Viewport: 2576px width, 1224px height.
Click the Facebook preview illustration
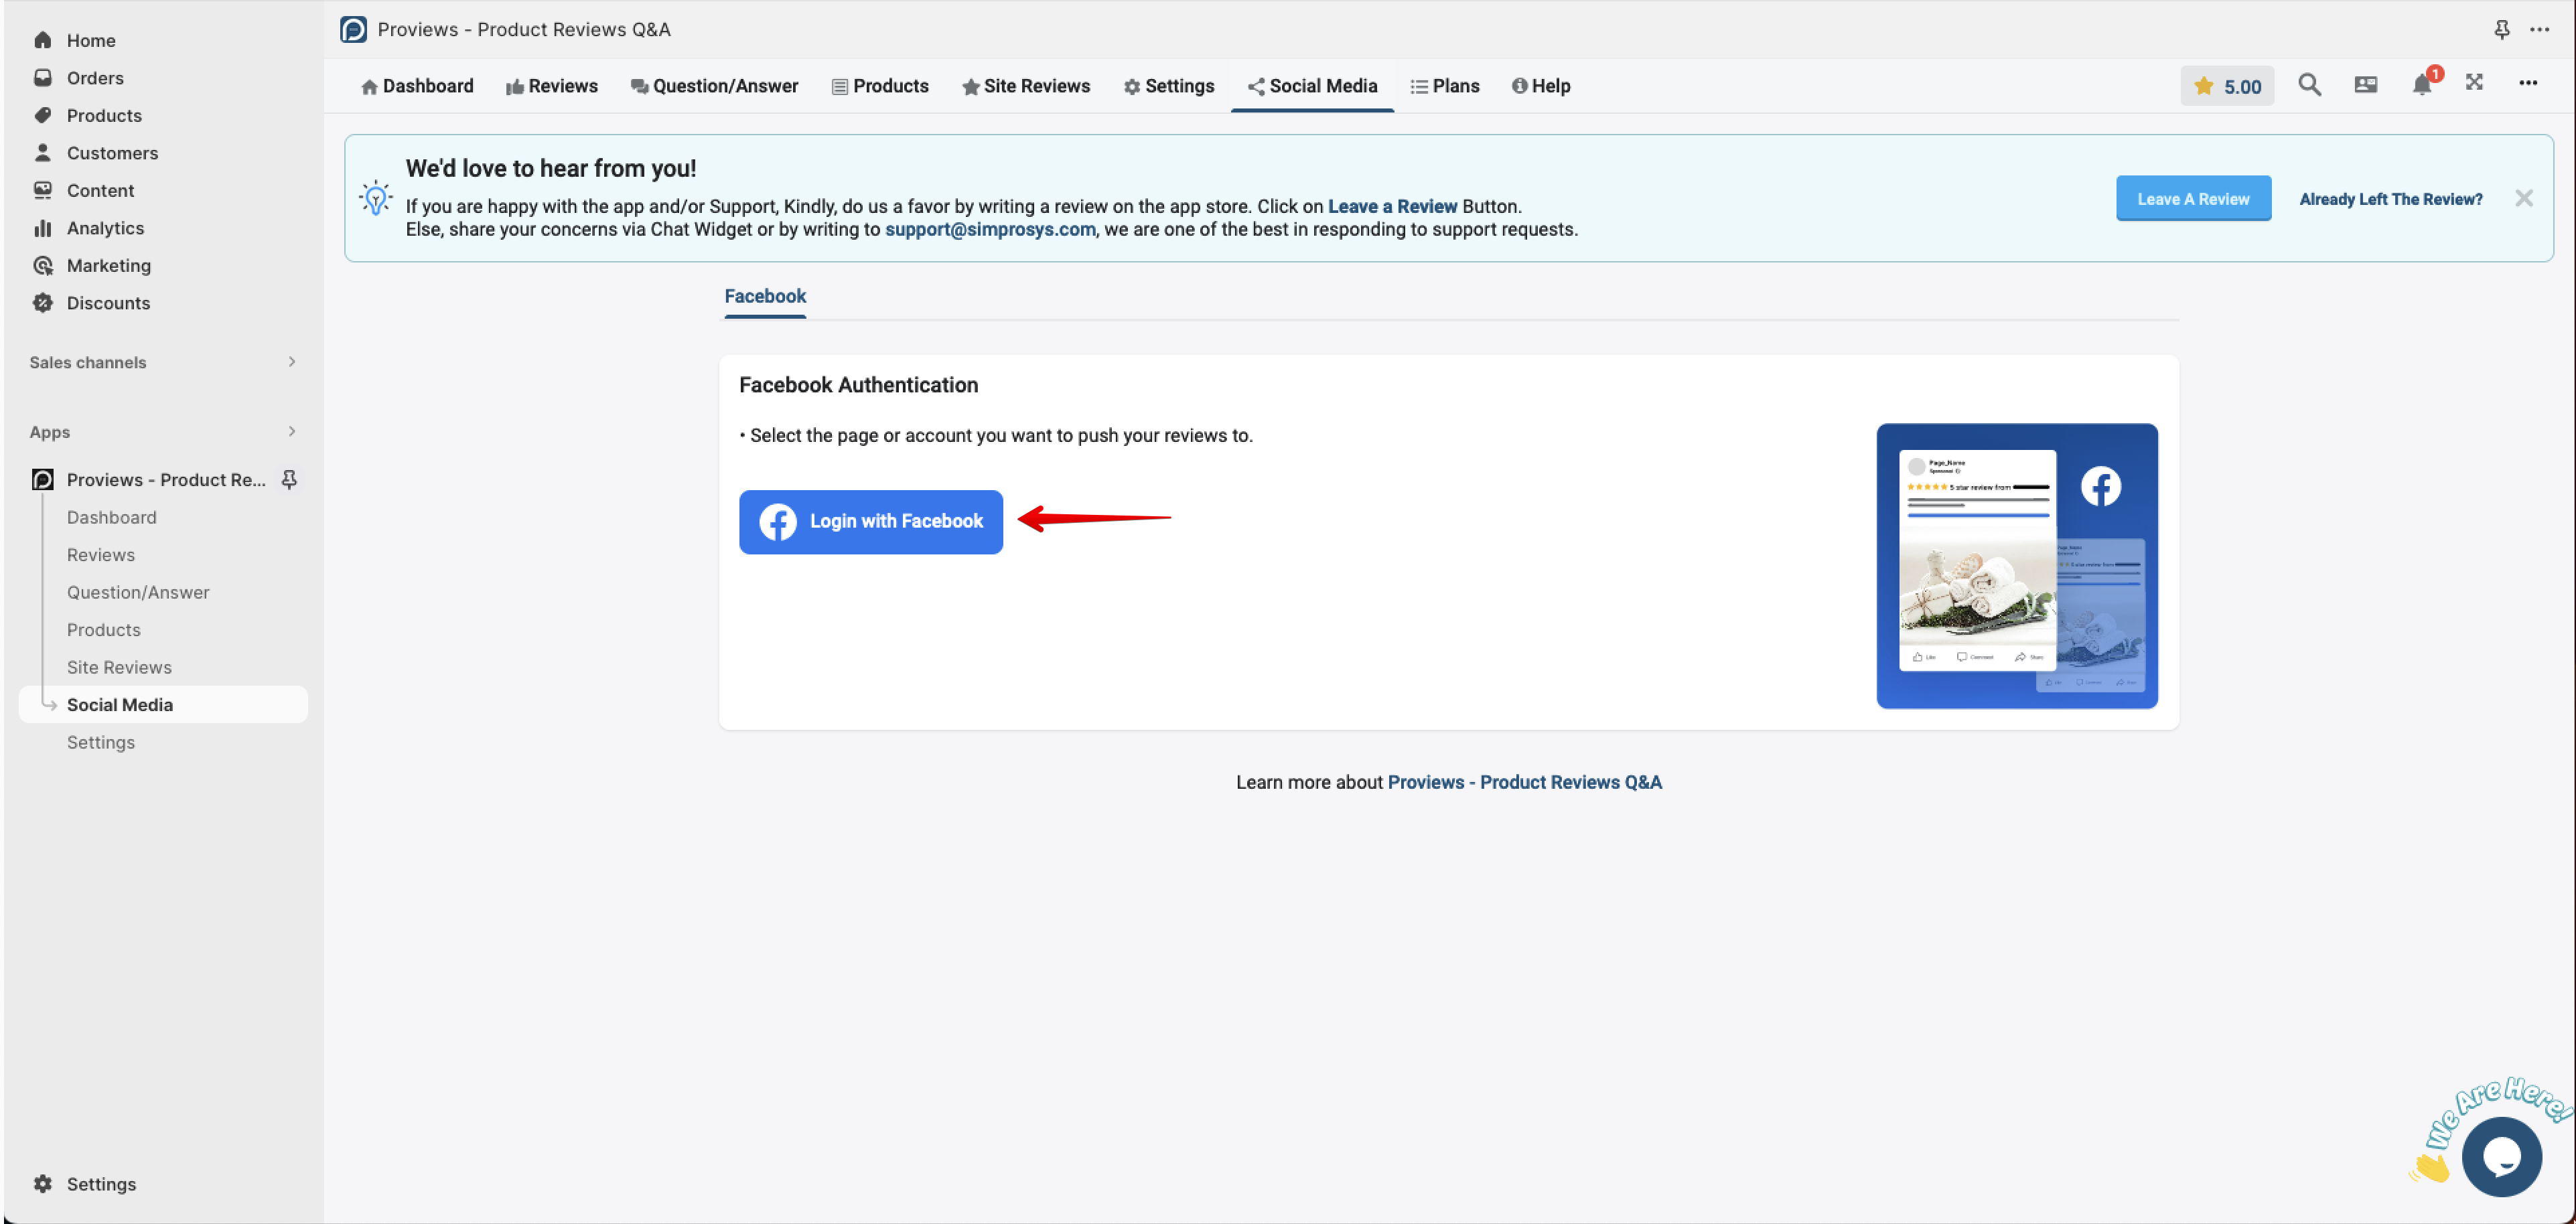(x=2016, y=566)
